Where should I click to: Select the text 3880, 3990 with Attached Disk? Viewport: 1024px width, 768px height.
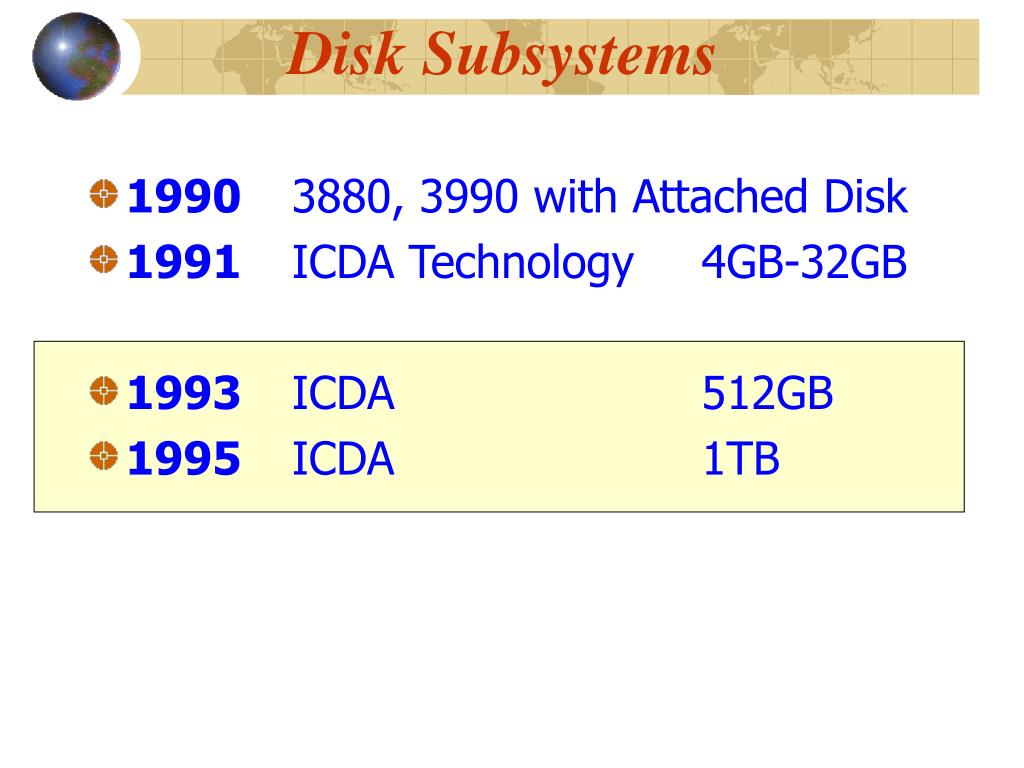point(600,197)
